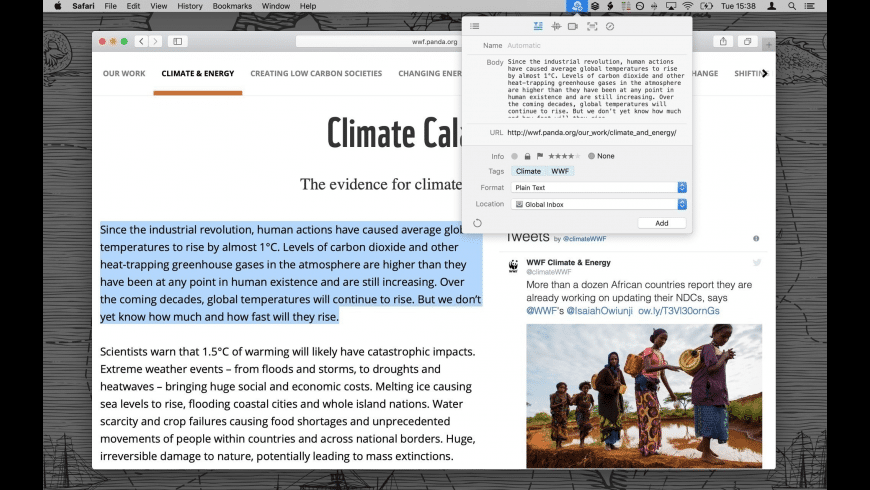Open the ow.ly/T3Vl30ornGs link
The width and height of the screenshot is (870, 490).
coord(679,311)
